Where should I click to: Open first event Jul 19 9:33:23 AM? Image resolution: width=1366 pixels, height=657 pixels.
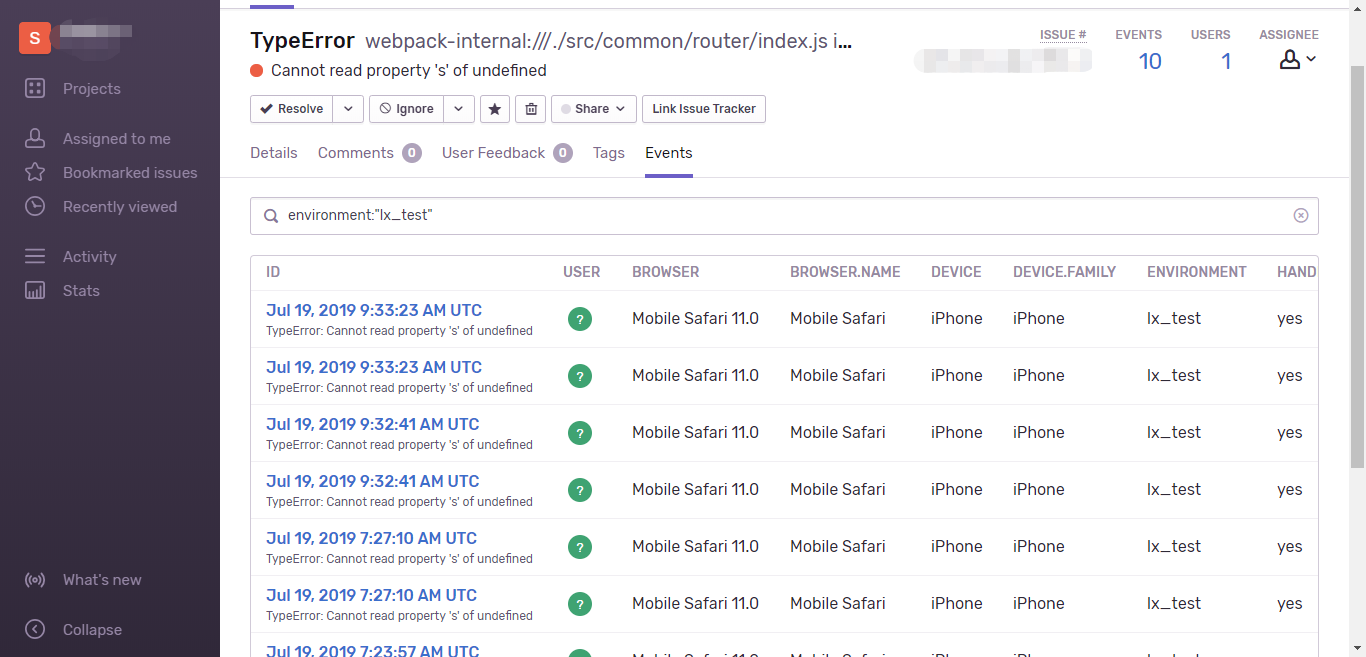374,310
